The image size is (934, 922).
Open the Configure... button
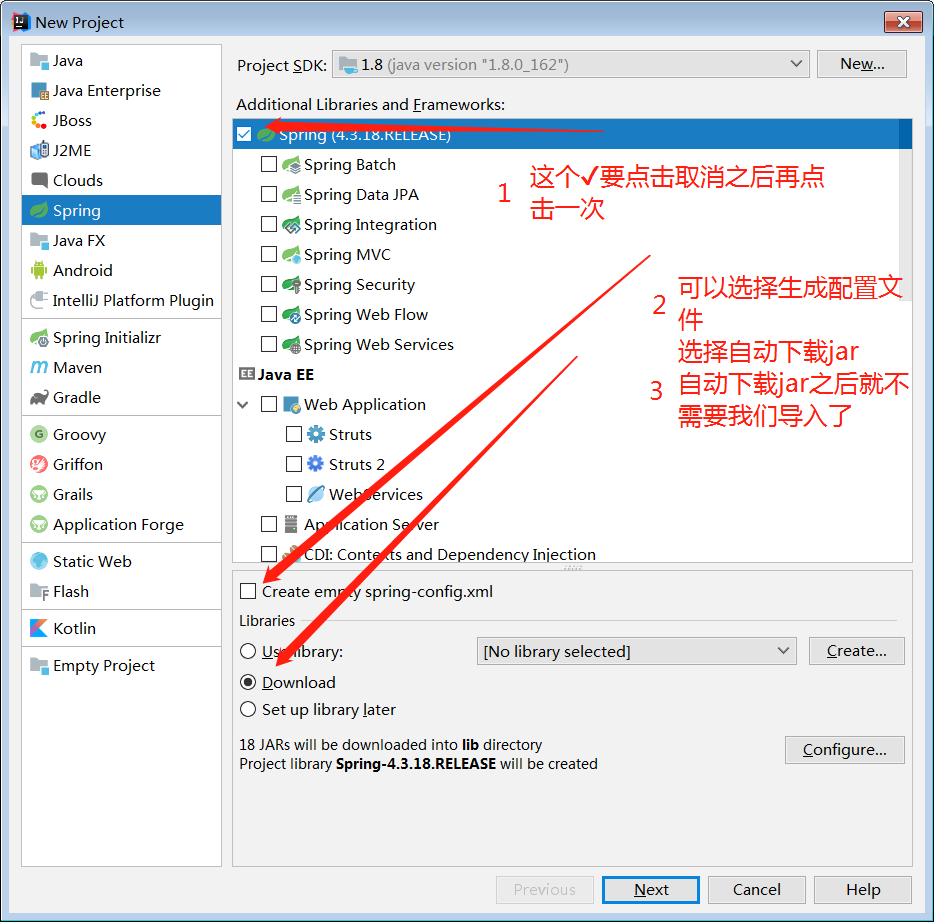845,750
